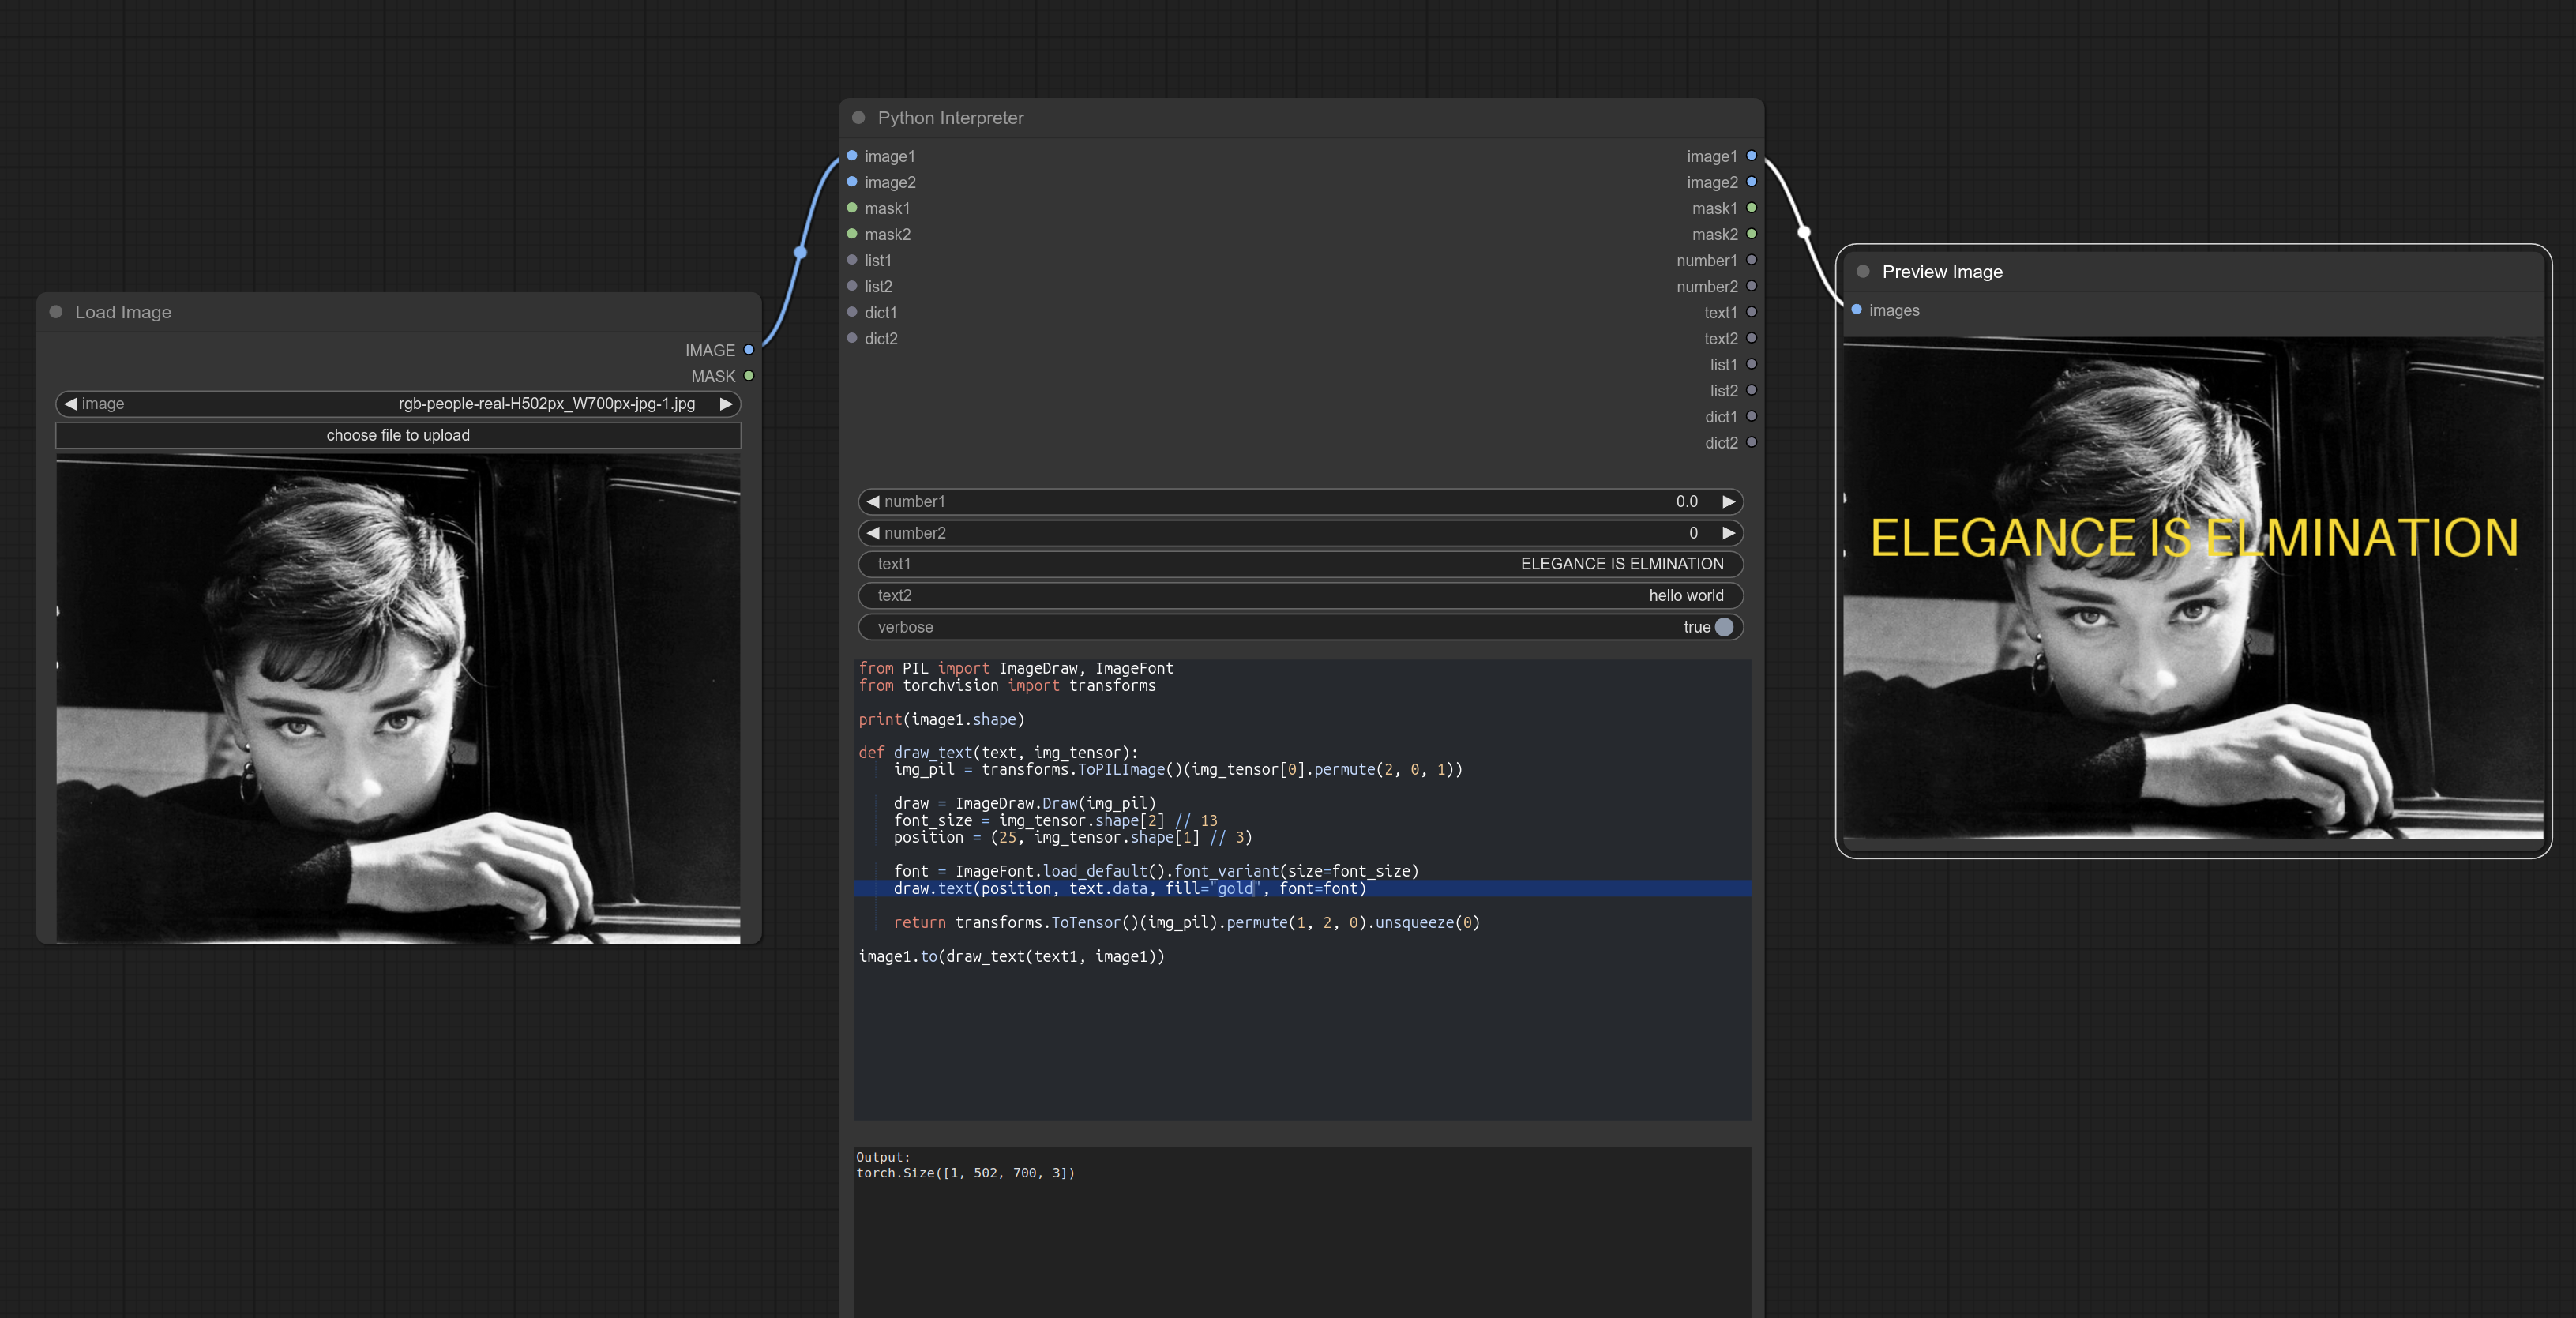Click the text1 output socket

pos(1751,312)
